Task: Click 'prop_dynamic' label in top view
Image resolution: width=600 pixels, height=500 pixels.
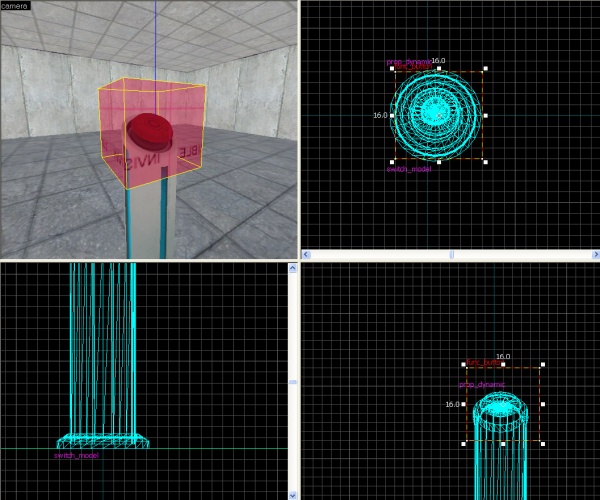Action: (408, 62)
